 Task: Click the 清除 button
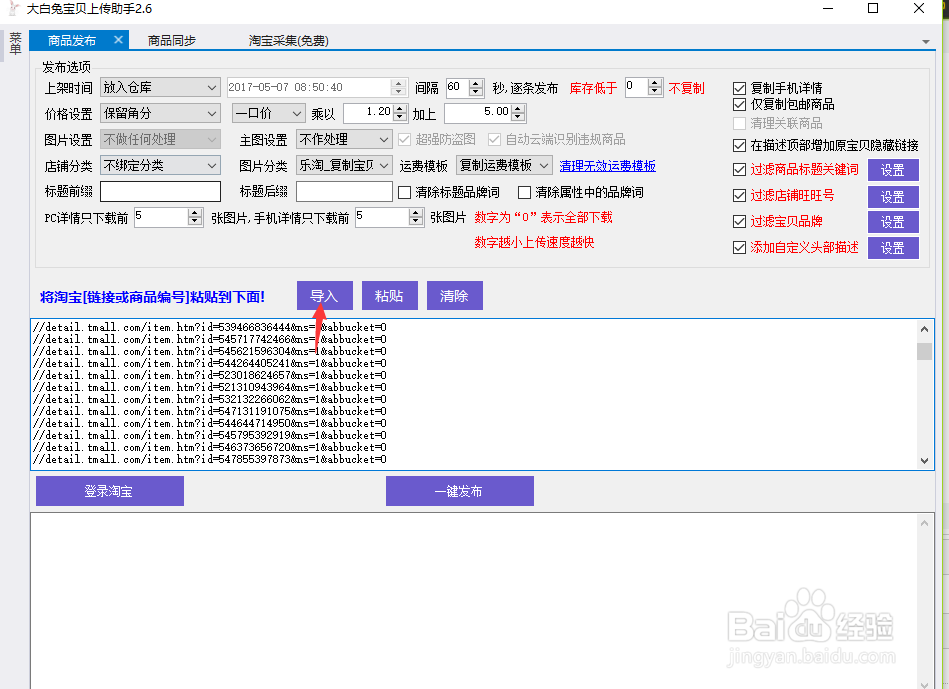click(x=455, y=295)
